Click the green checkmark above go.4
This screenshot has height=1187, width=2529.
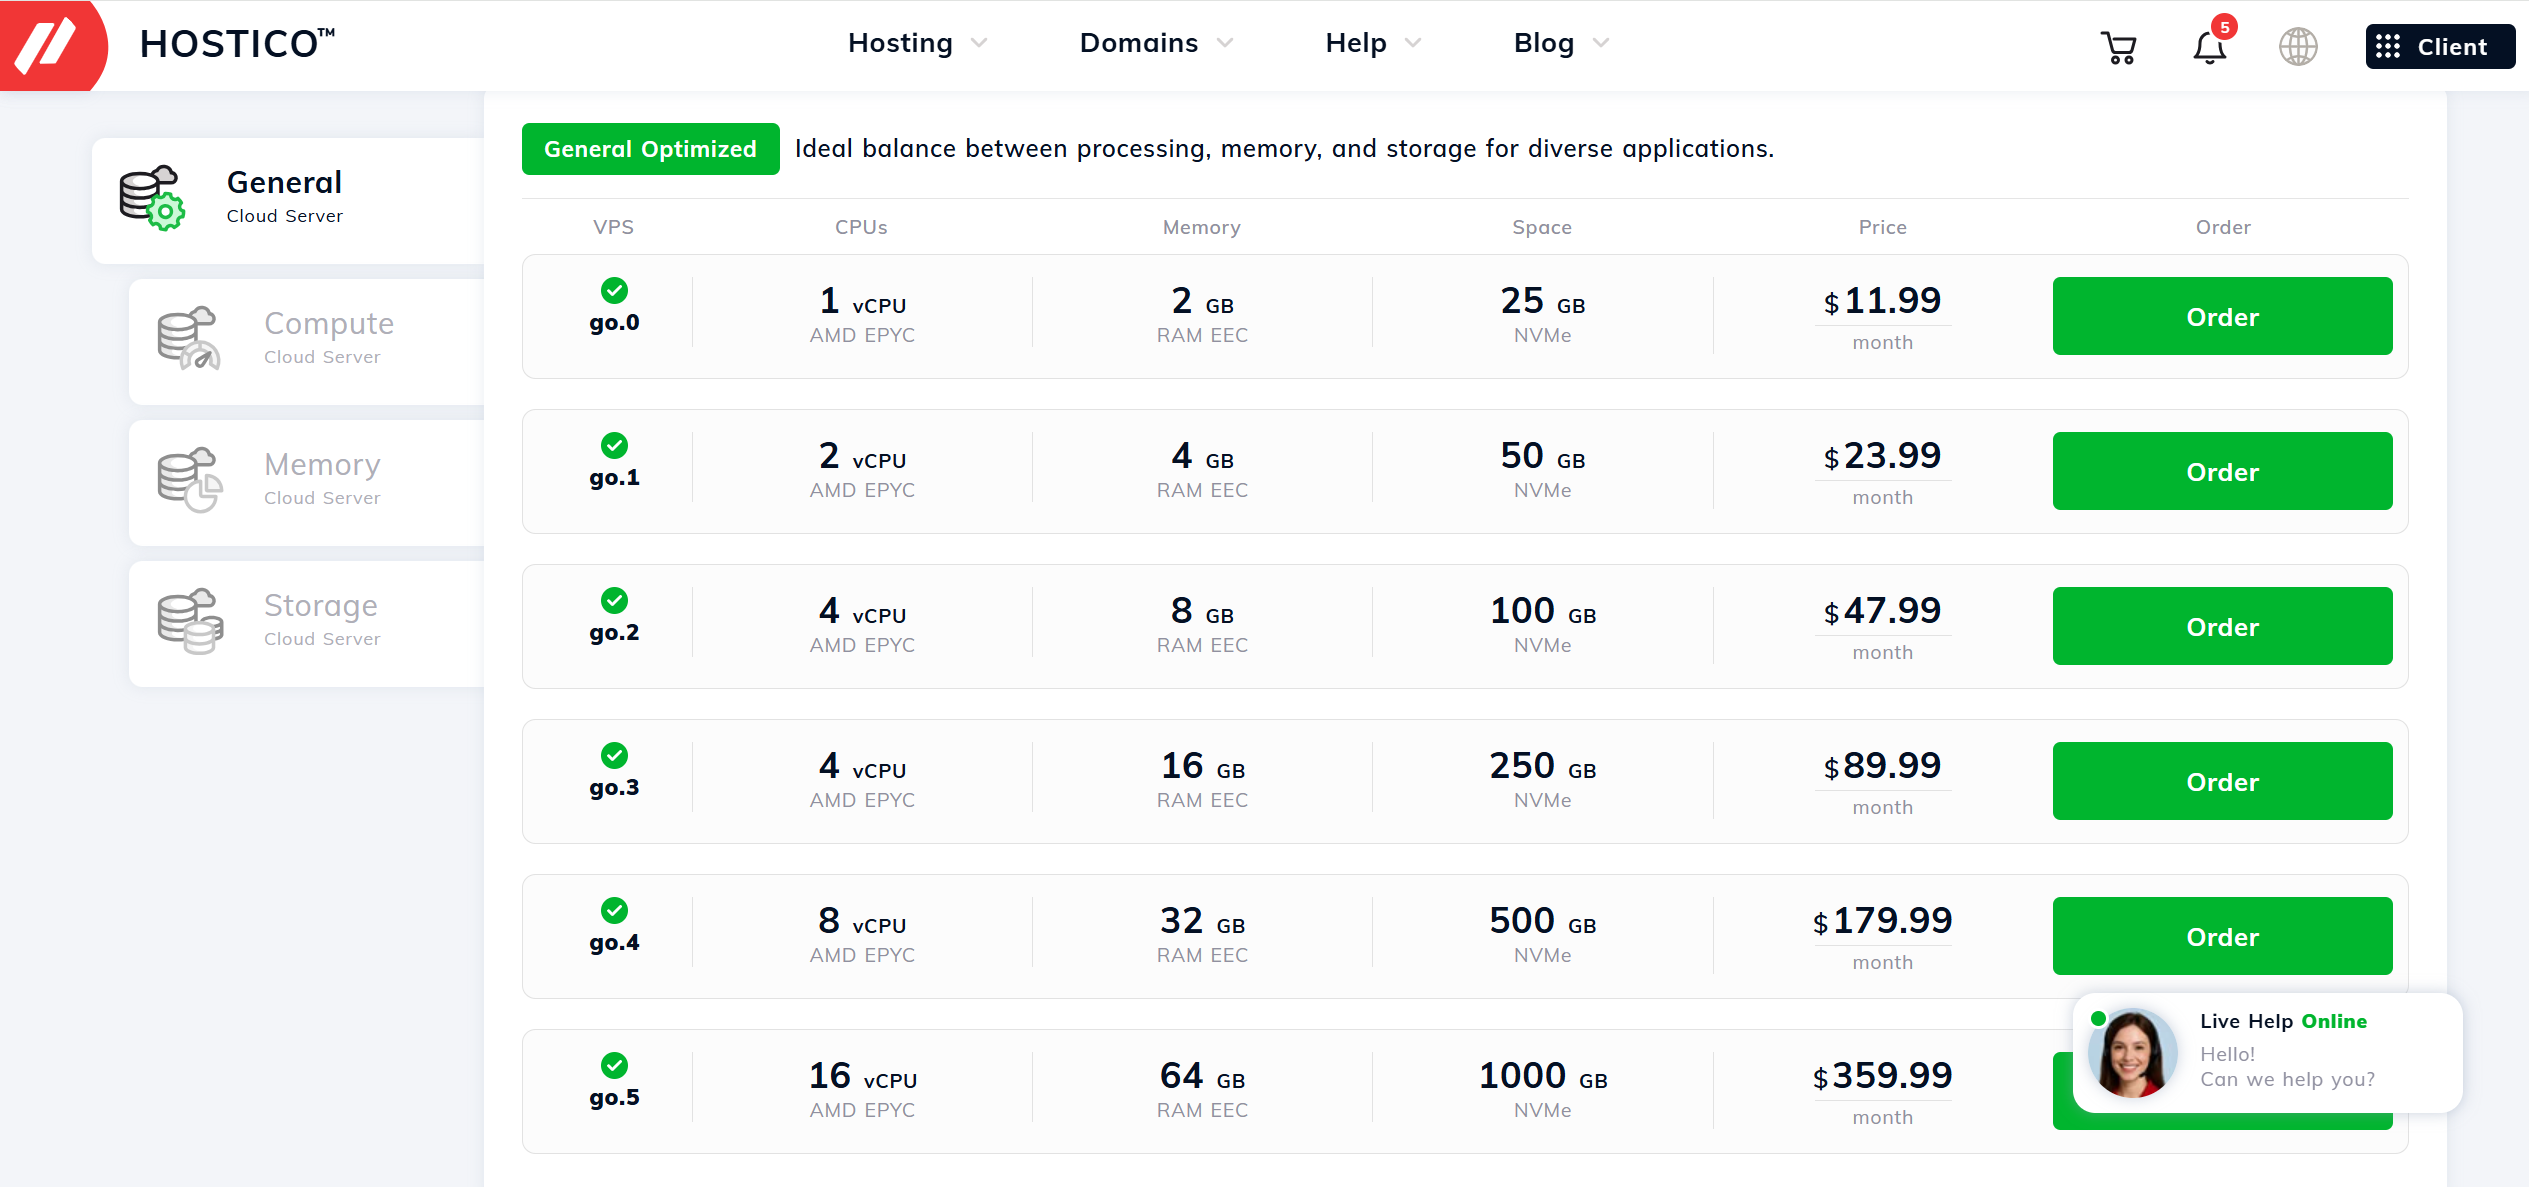click(614, 910)
